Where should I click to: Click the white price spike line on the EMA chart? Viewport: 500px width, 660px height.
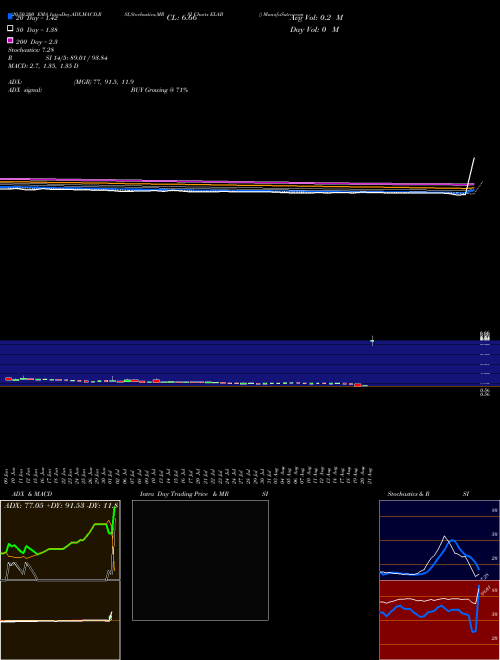click(x=471, y=176)
